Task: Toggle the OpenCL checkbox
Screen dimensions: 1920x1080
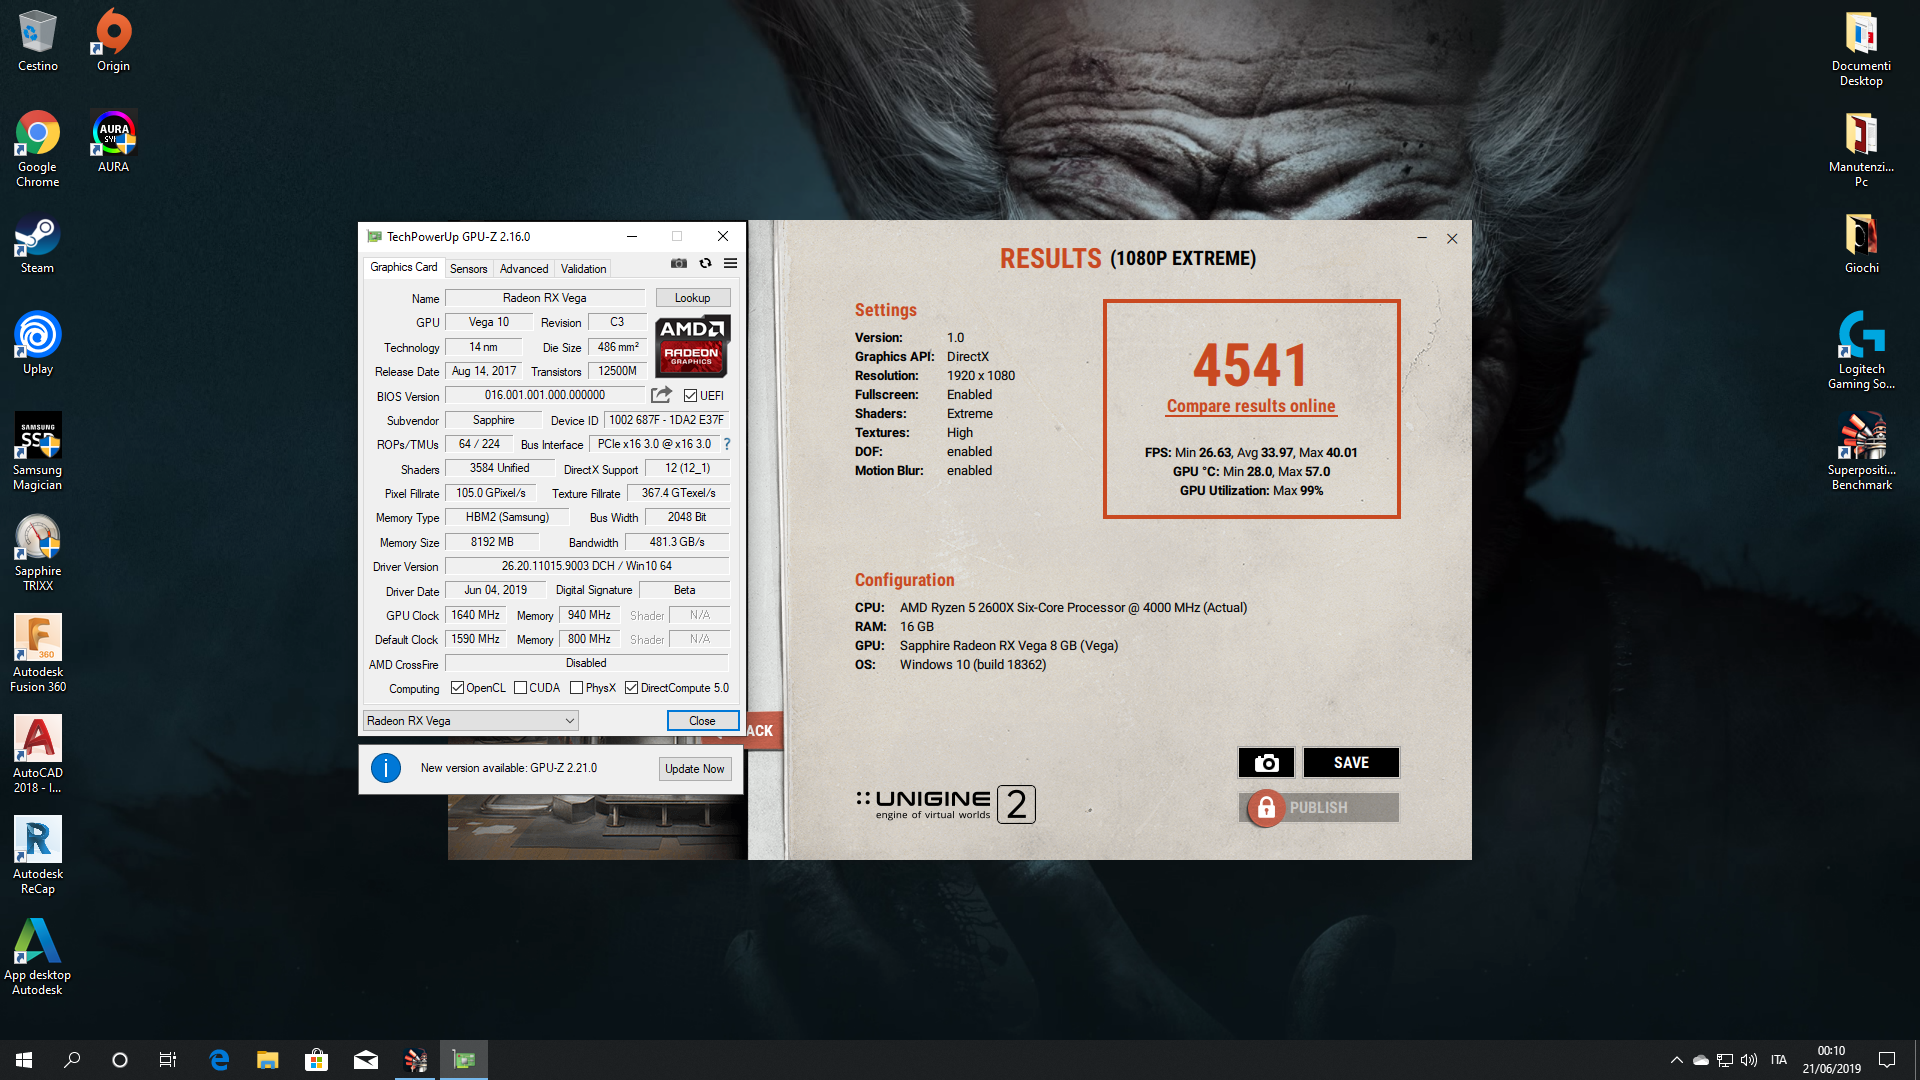Action: 457,688
